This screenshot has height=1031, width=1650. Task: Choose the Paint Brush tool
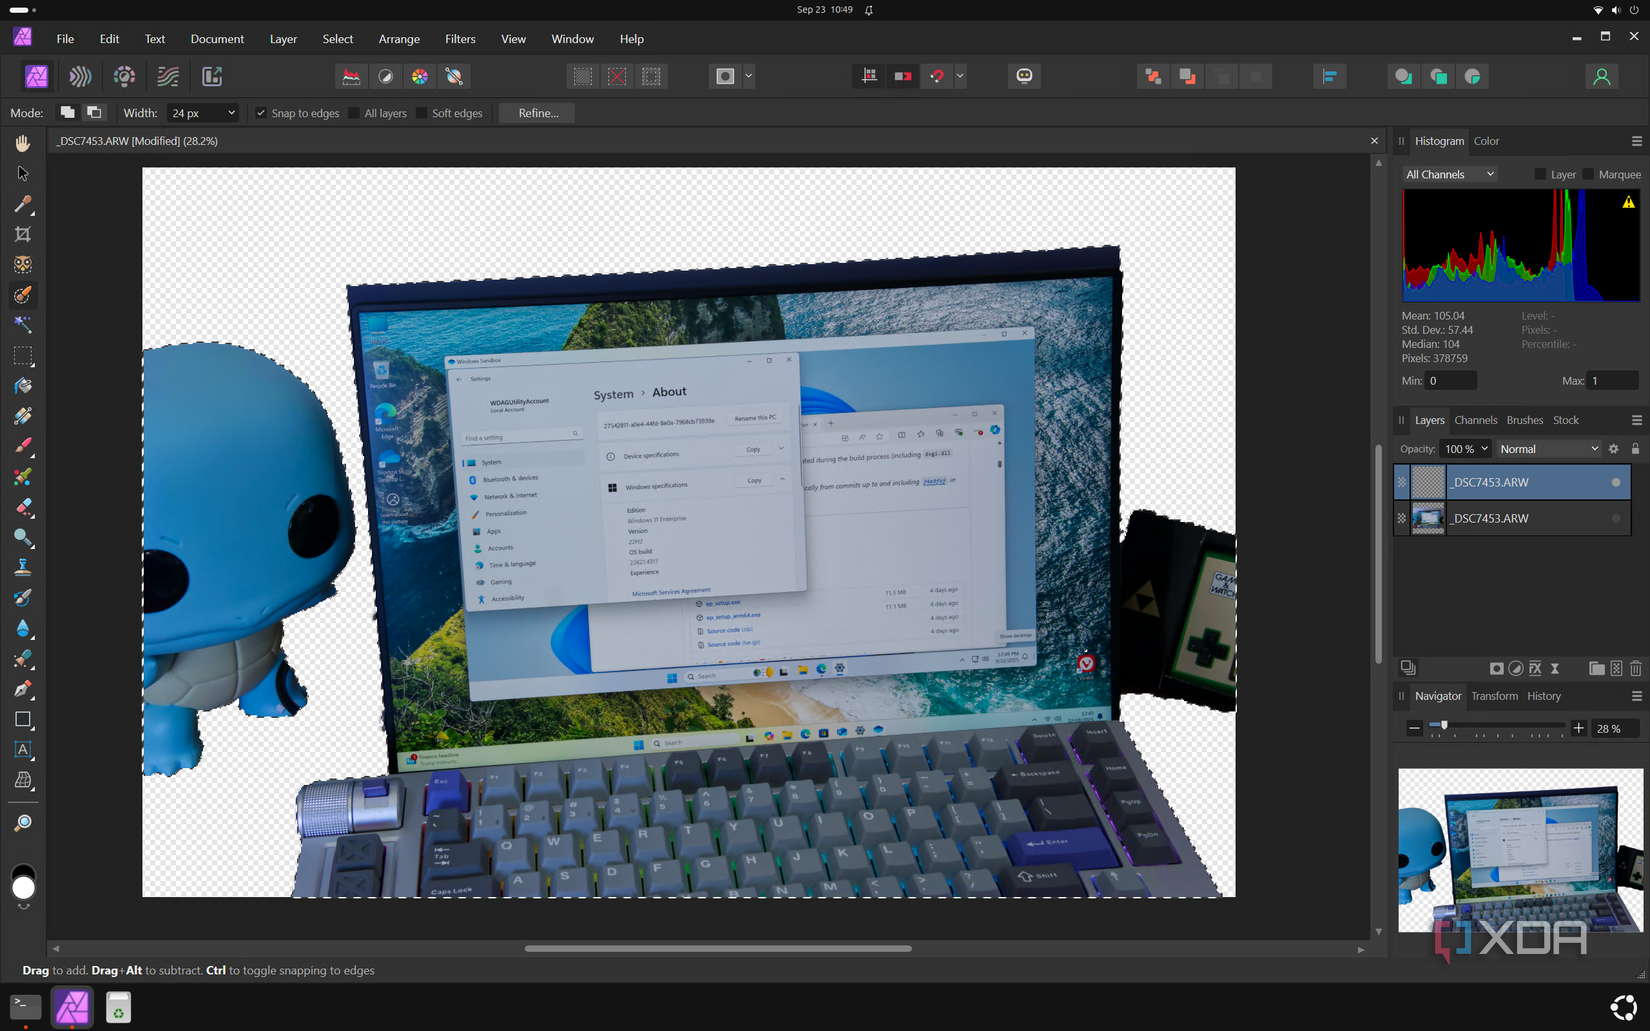pos(23,446)
